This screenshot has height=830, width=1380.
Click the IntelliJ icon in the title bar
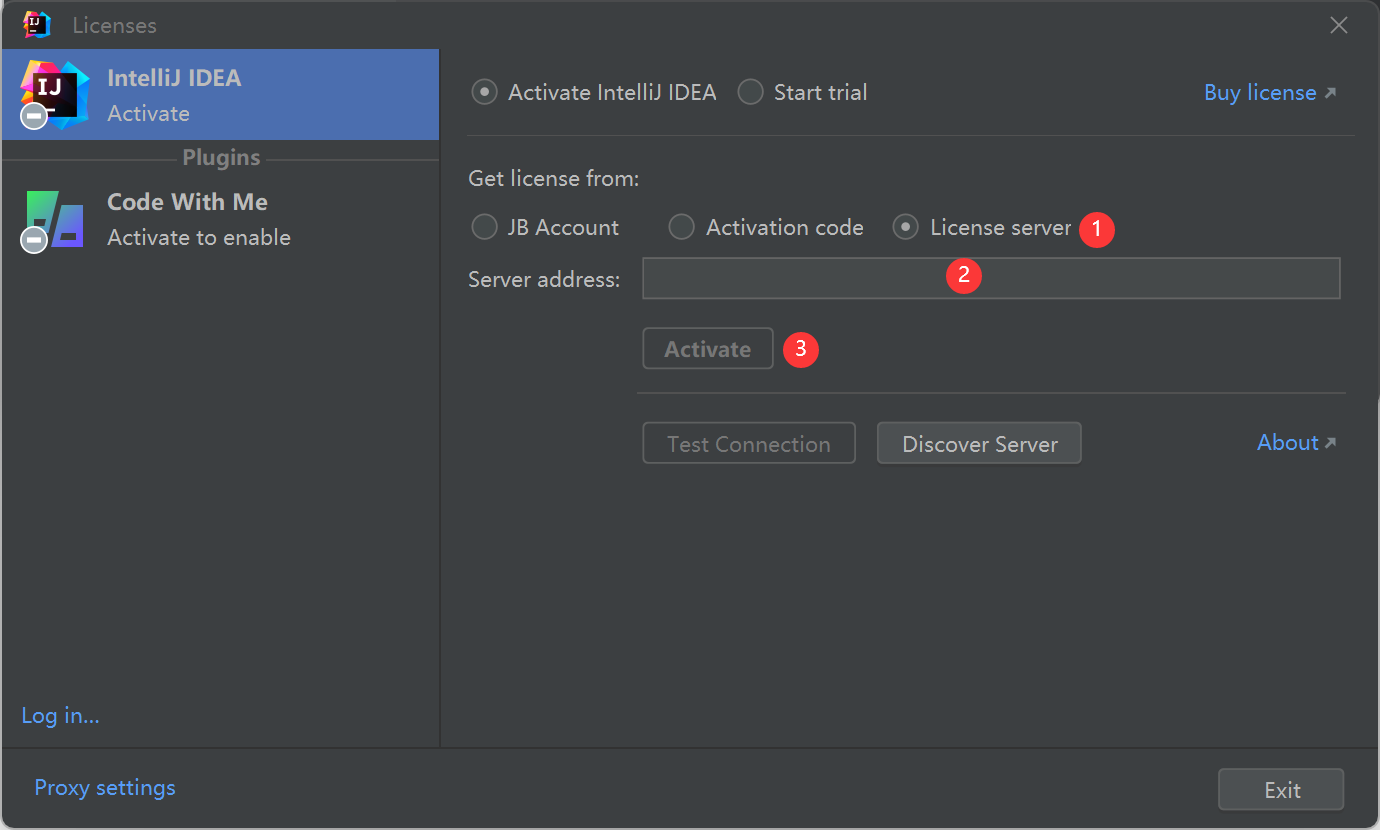point(37,25)
